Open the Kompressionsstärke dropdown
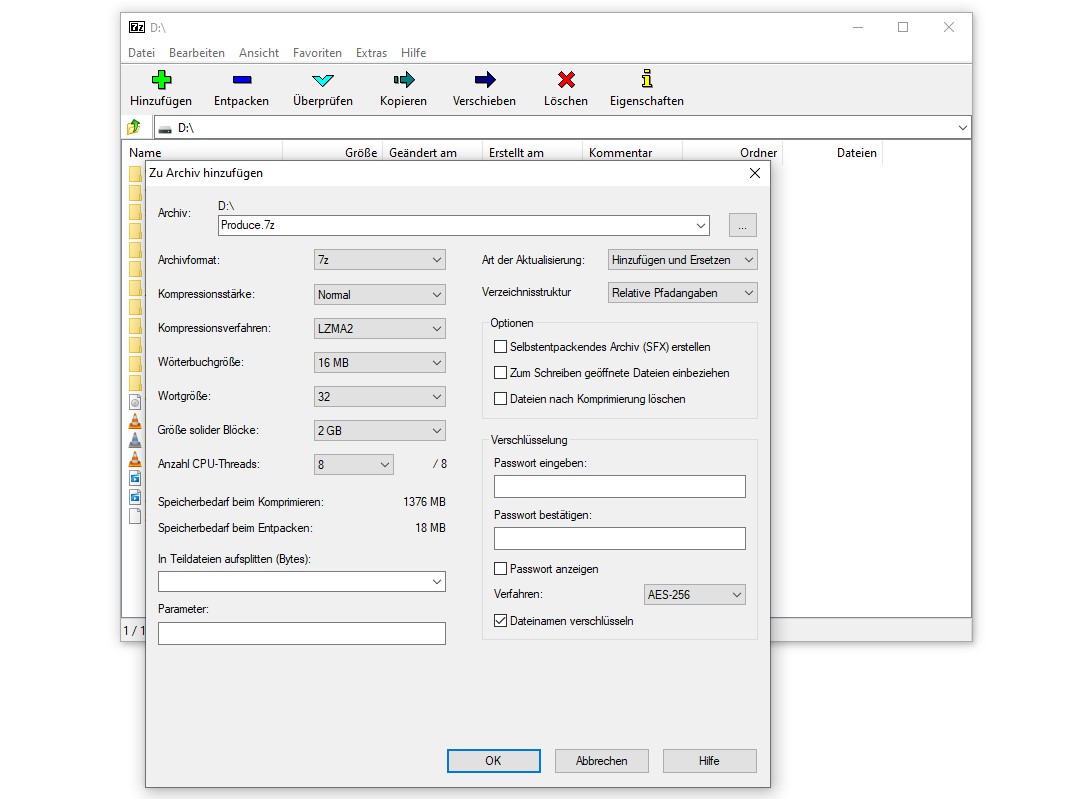The image size is (1065, 799). (380, 294)
